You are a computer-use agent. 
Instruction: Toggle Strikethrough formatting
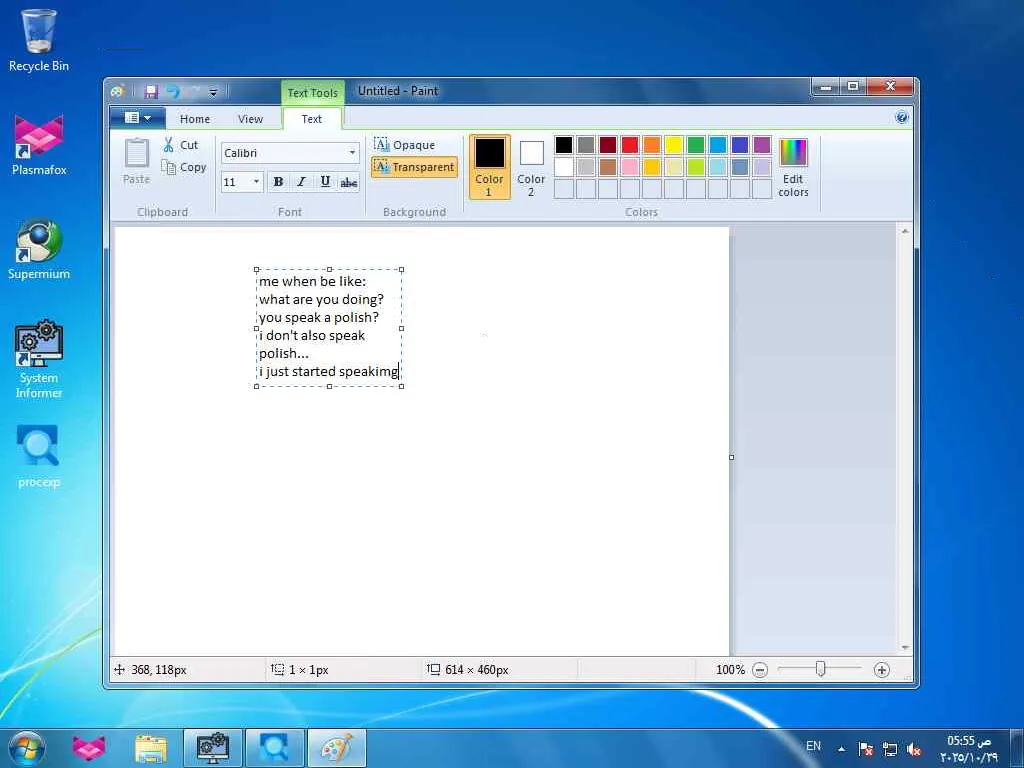349,183
